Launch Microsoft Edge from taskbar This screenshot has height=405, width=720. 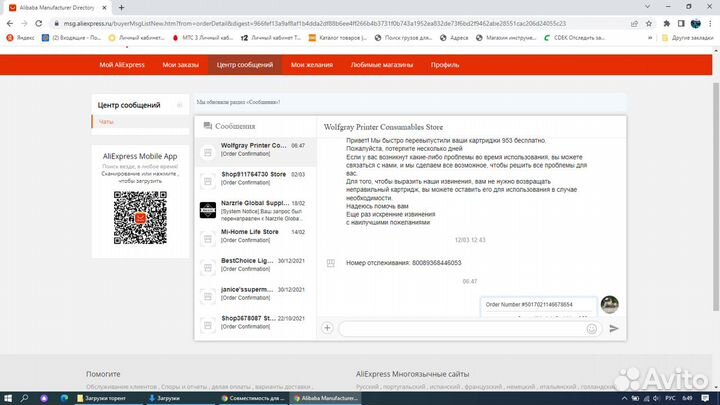tap(64, 398)
